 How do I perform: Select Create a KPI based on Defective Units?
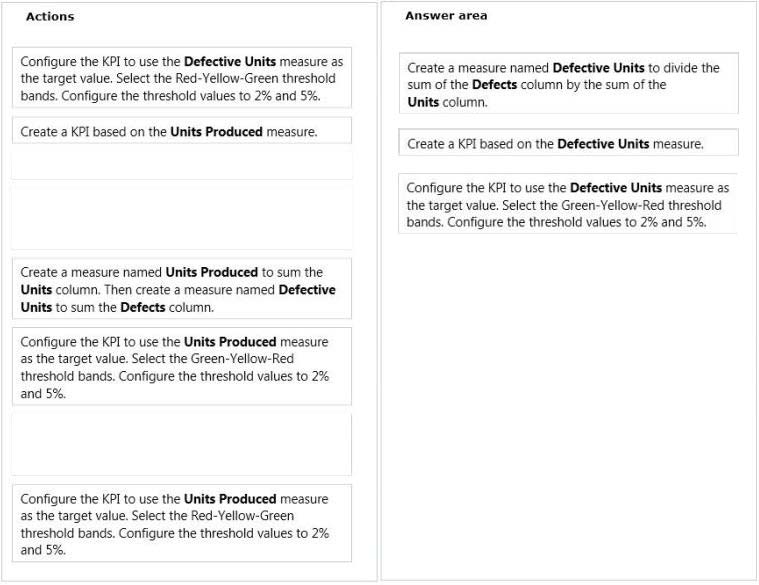click(x=568, y=143)
